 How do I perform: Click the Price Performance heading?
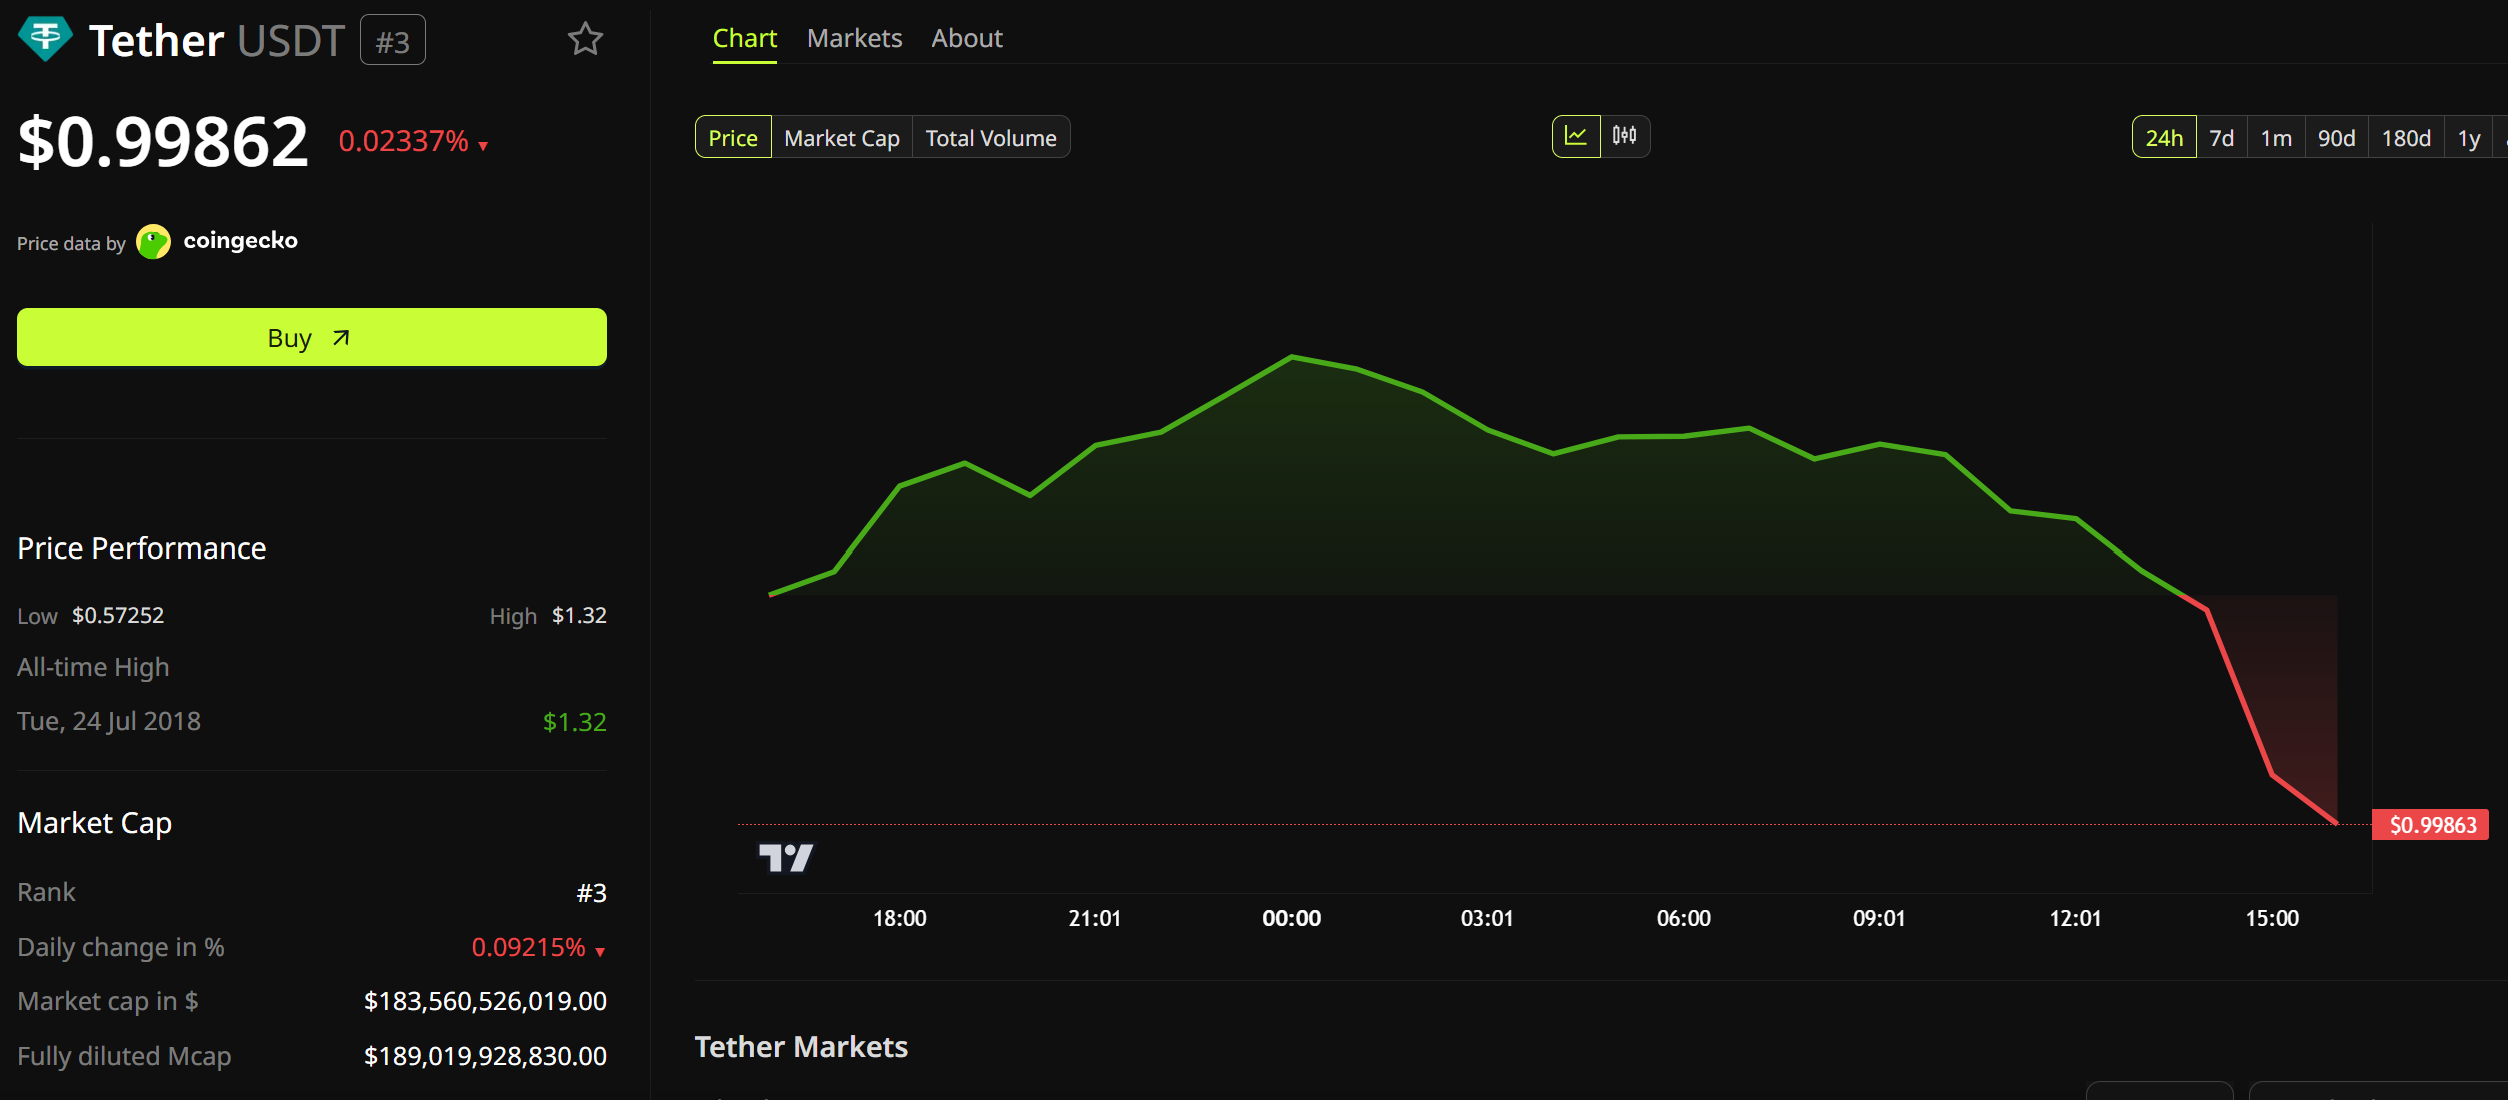pyautogui.click(x=142, y=548)
